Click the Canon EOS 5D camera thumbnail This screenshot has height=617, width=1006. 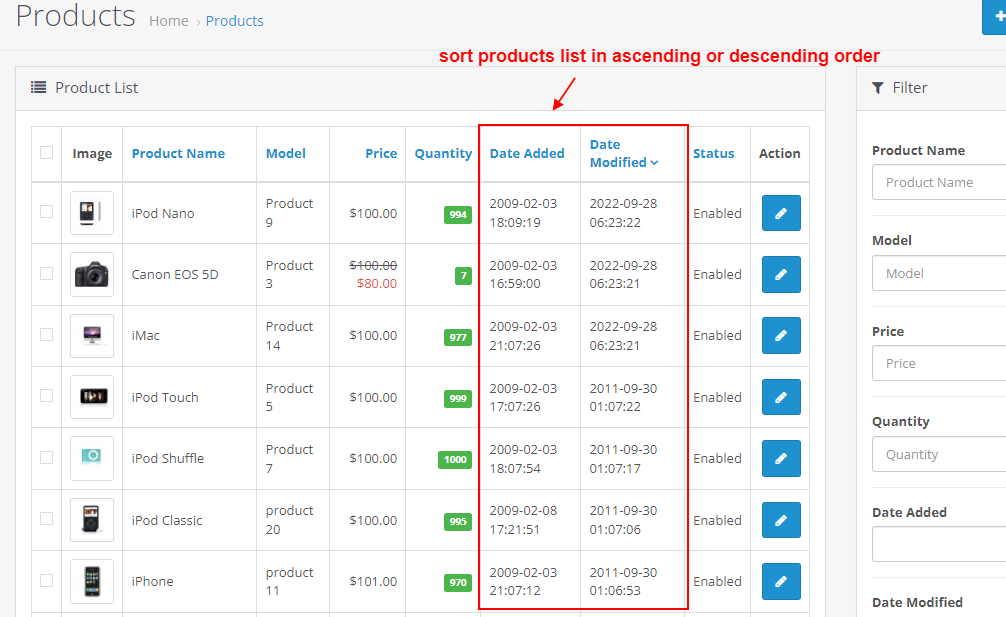[x=92, y=274]
